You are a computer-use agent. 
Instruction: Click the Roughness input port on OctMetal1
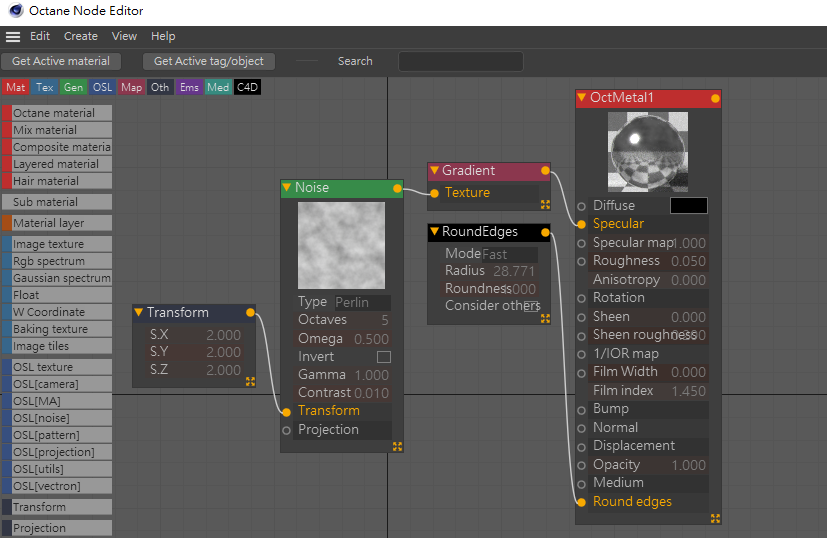tap(581, 262)
